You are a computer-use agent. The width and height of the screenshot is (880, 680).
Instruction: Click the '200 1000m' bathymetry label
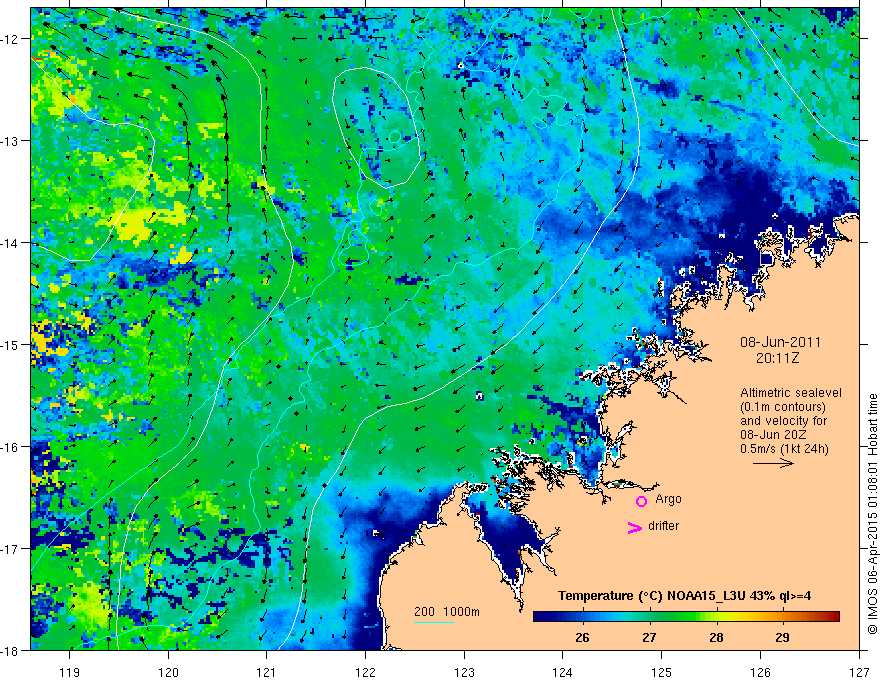[x=447, y=612]
